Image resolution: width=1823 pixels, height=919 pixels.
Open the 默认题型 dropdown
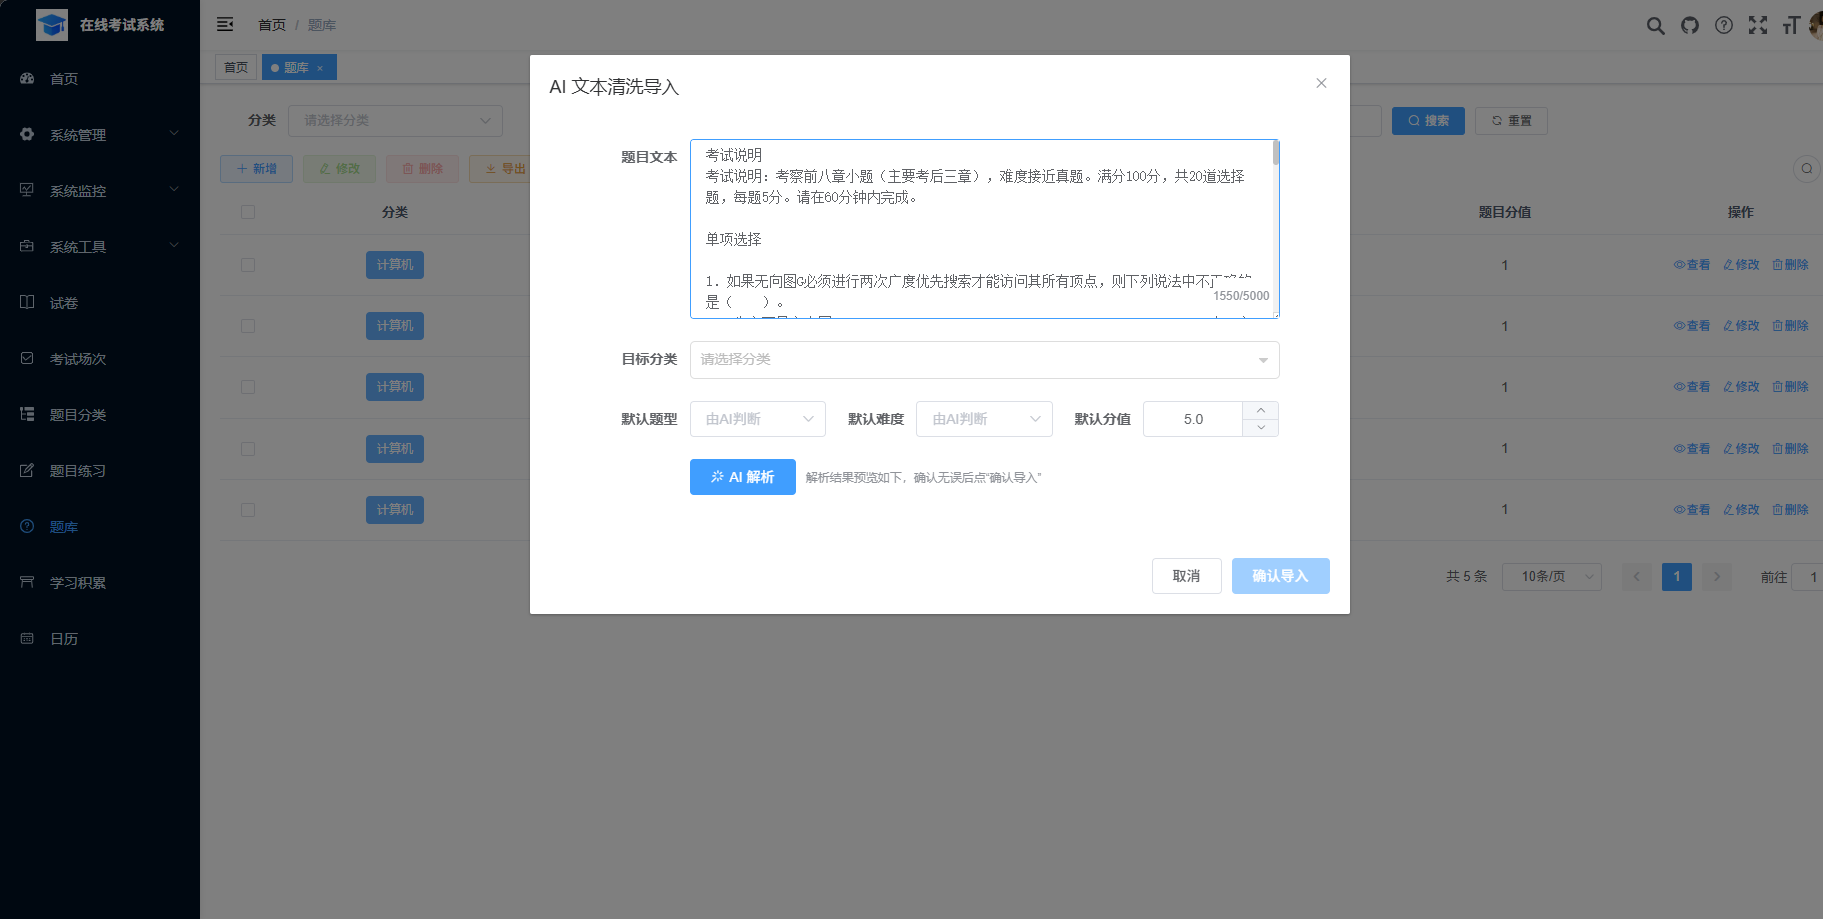pyautogui.click(x=757, y=419)
